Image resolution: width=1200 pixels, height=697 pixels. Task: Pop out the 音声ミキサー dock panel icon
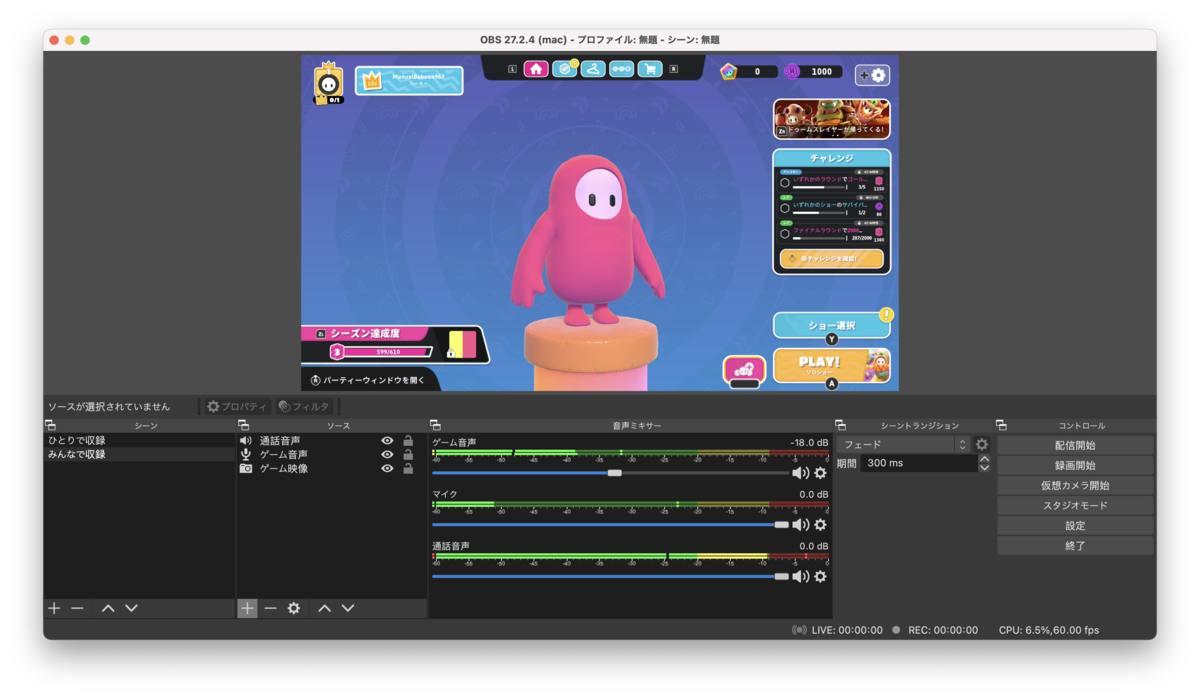(x=435, y=426)
